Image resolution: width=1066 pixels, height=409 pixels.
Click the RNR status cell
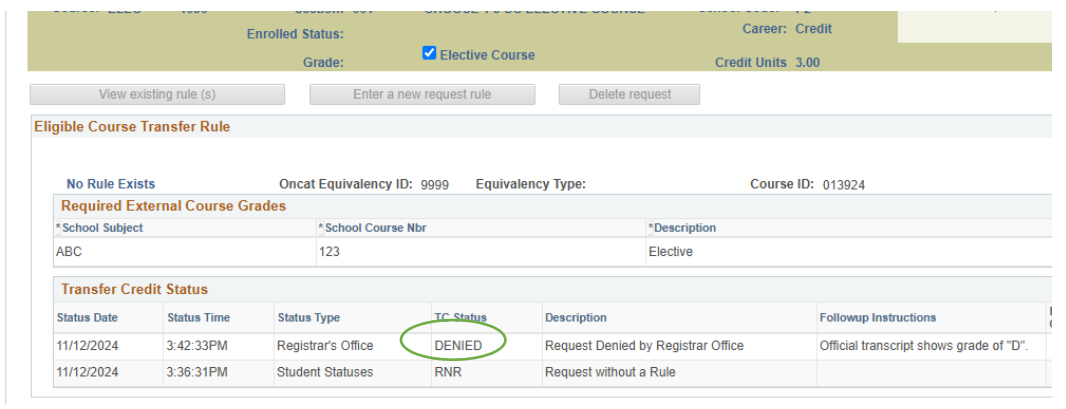tap(448, 373)
